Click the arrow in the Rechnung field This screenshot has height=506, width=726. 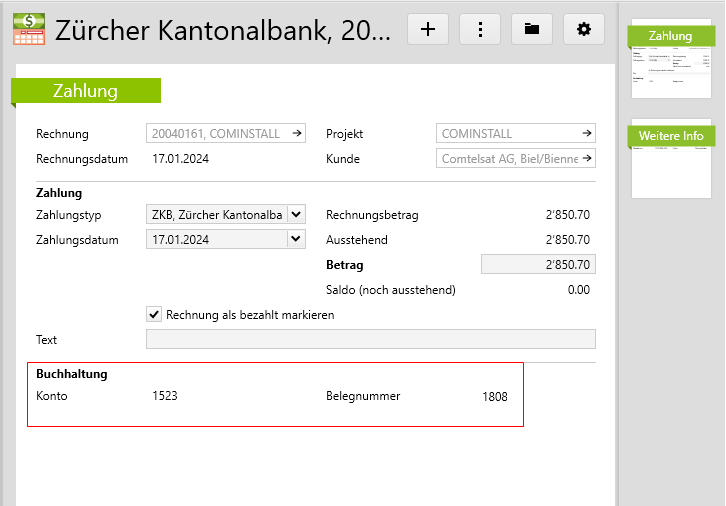pyautogui.click(x=296, y=133)
